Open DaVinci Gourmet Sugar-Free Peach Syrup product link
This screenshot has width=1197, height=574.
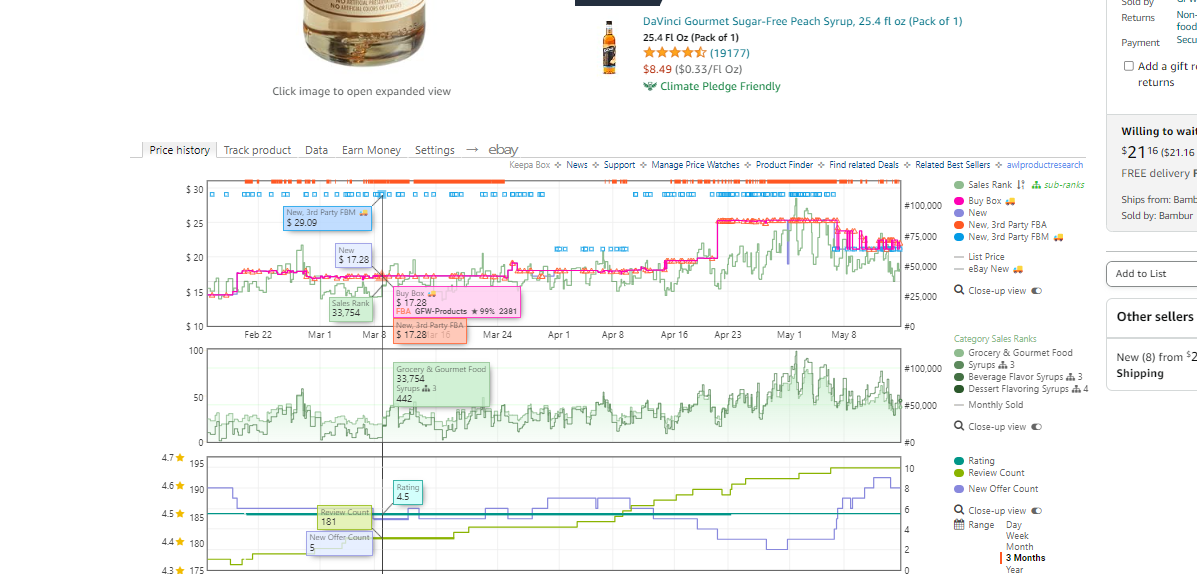click(x=802, y=21)
